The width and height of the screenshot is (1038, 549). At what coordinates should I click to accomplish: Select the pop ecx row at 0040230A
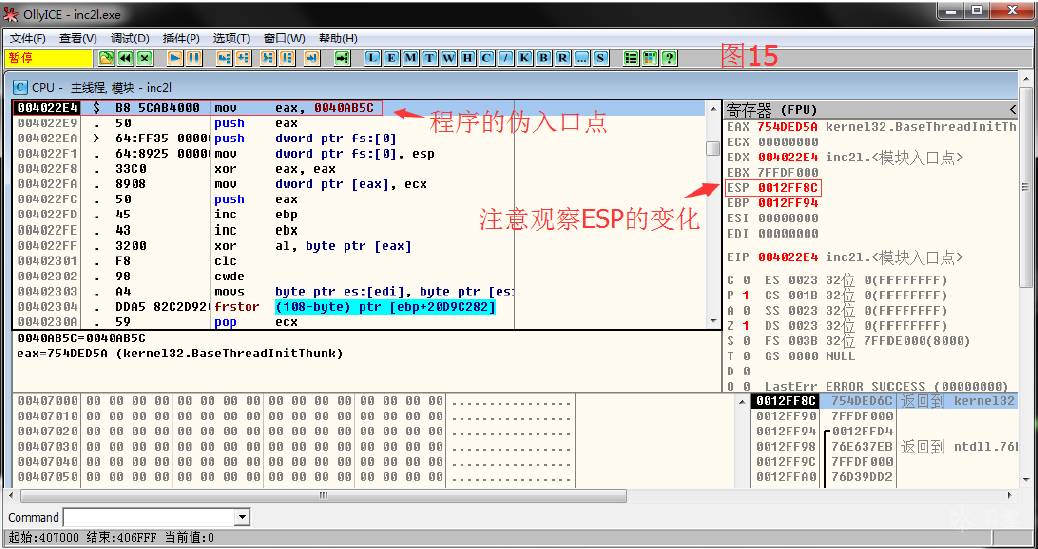pos(359,322)
